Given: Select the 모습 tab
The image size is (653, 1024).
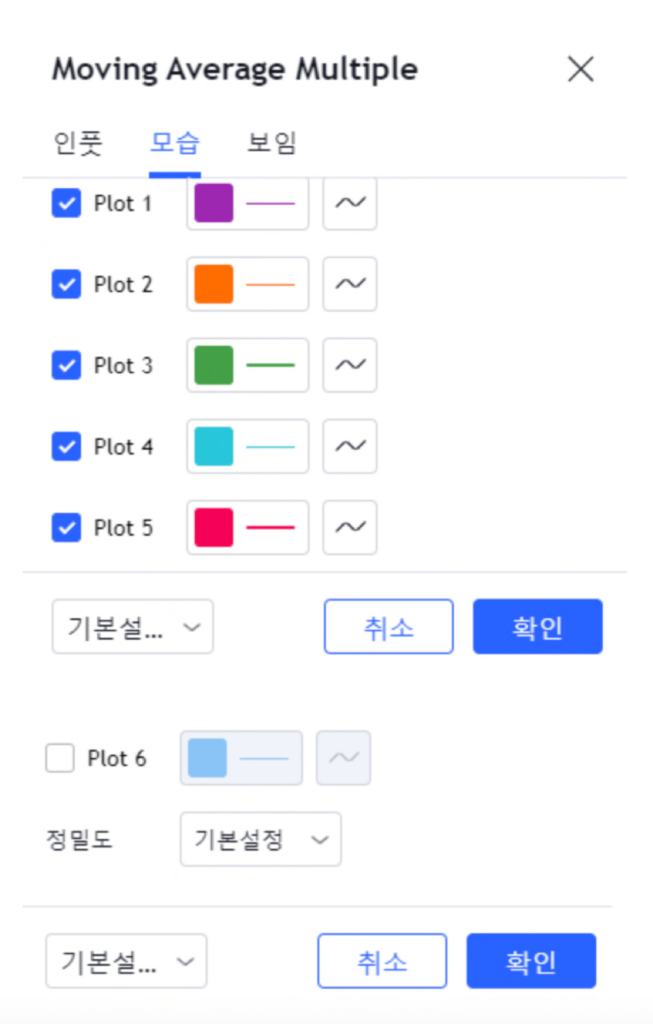Looking at the screenshot, I should tap(174, 143).
